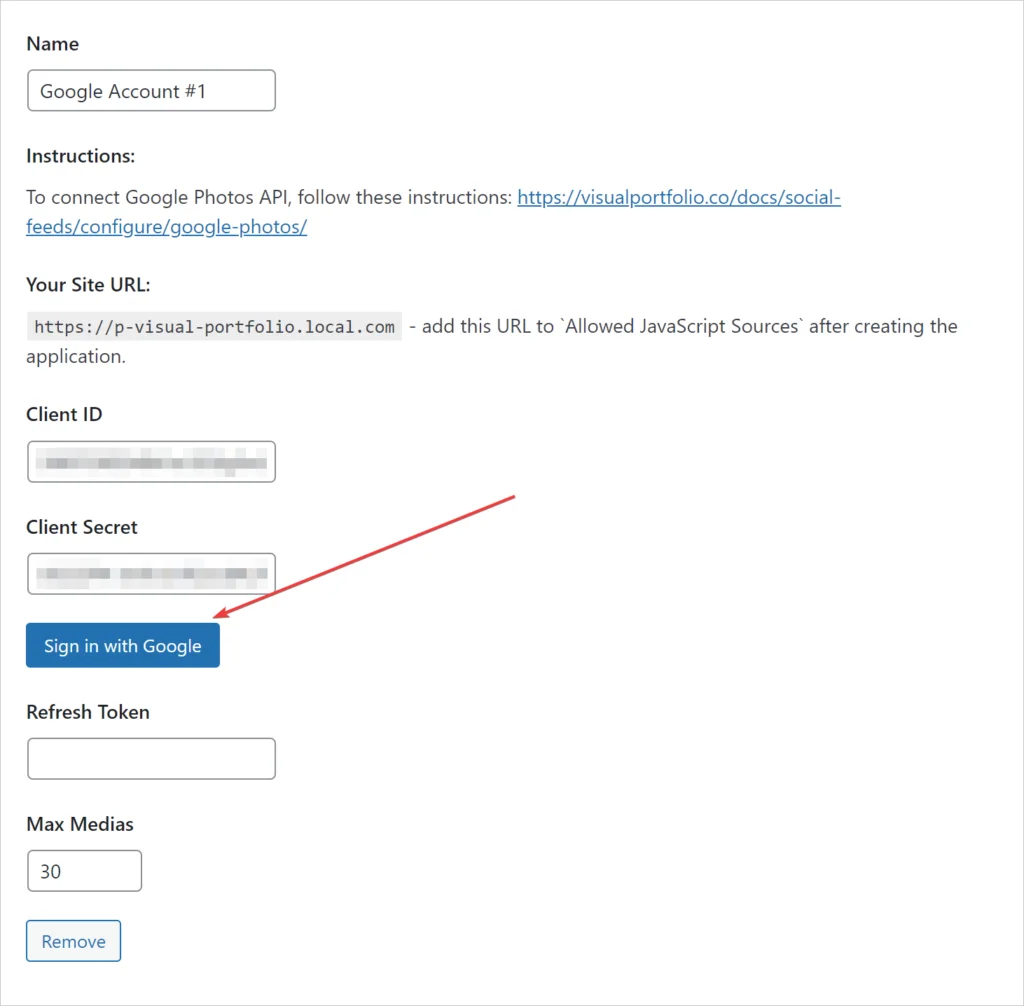
Task: Click the Instructions heading text
Action: pyautogui.click(x=80, y=156)
